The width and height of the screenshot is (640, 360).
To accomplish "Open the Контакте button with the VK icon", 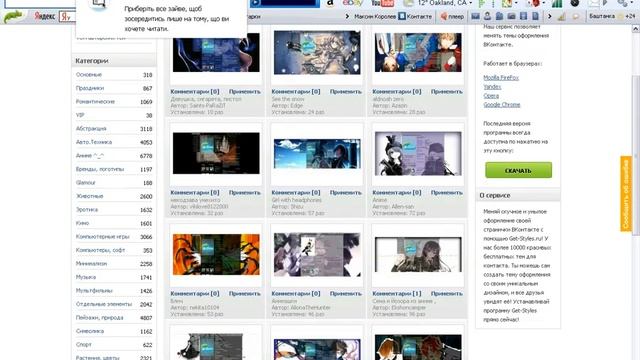I will point(415,16).
